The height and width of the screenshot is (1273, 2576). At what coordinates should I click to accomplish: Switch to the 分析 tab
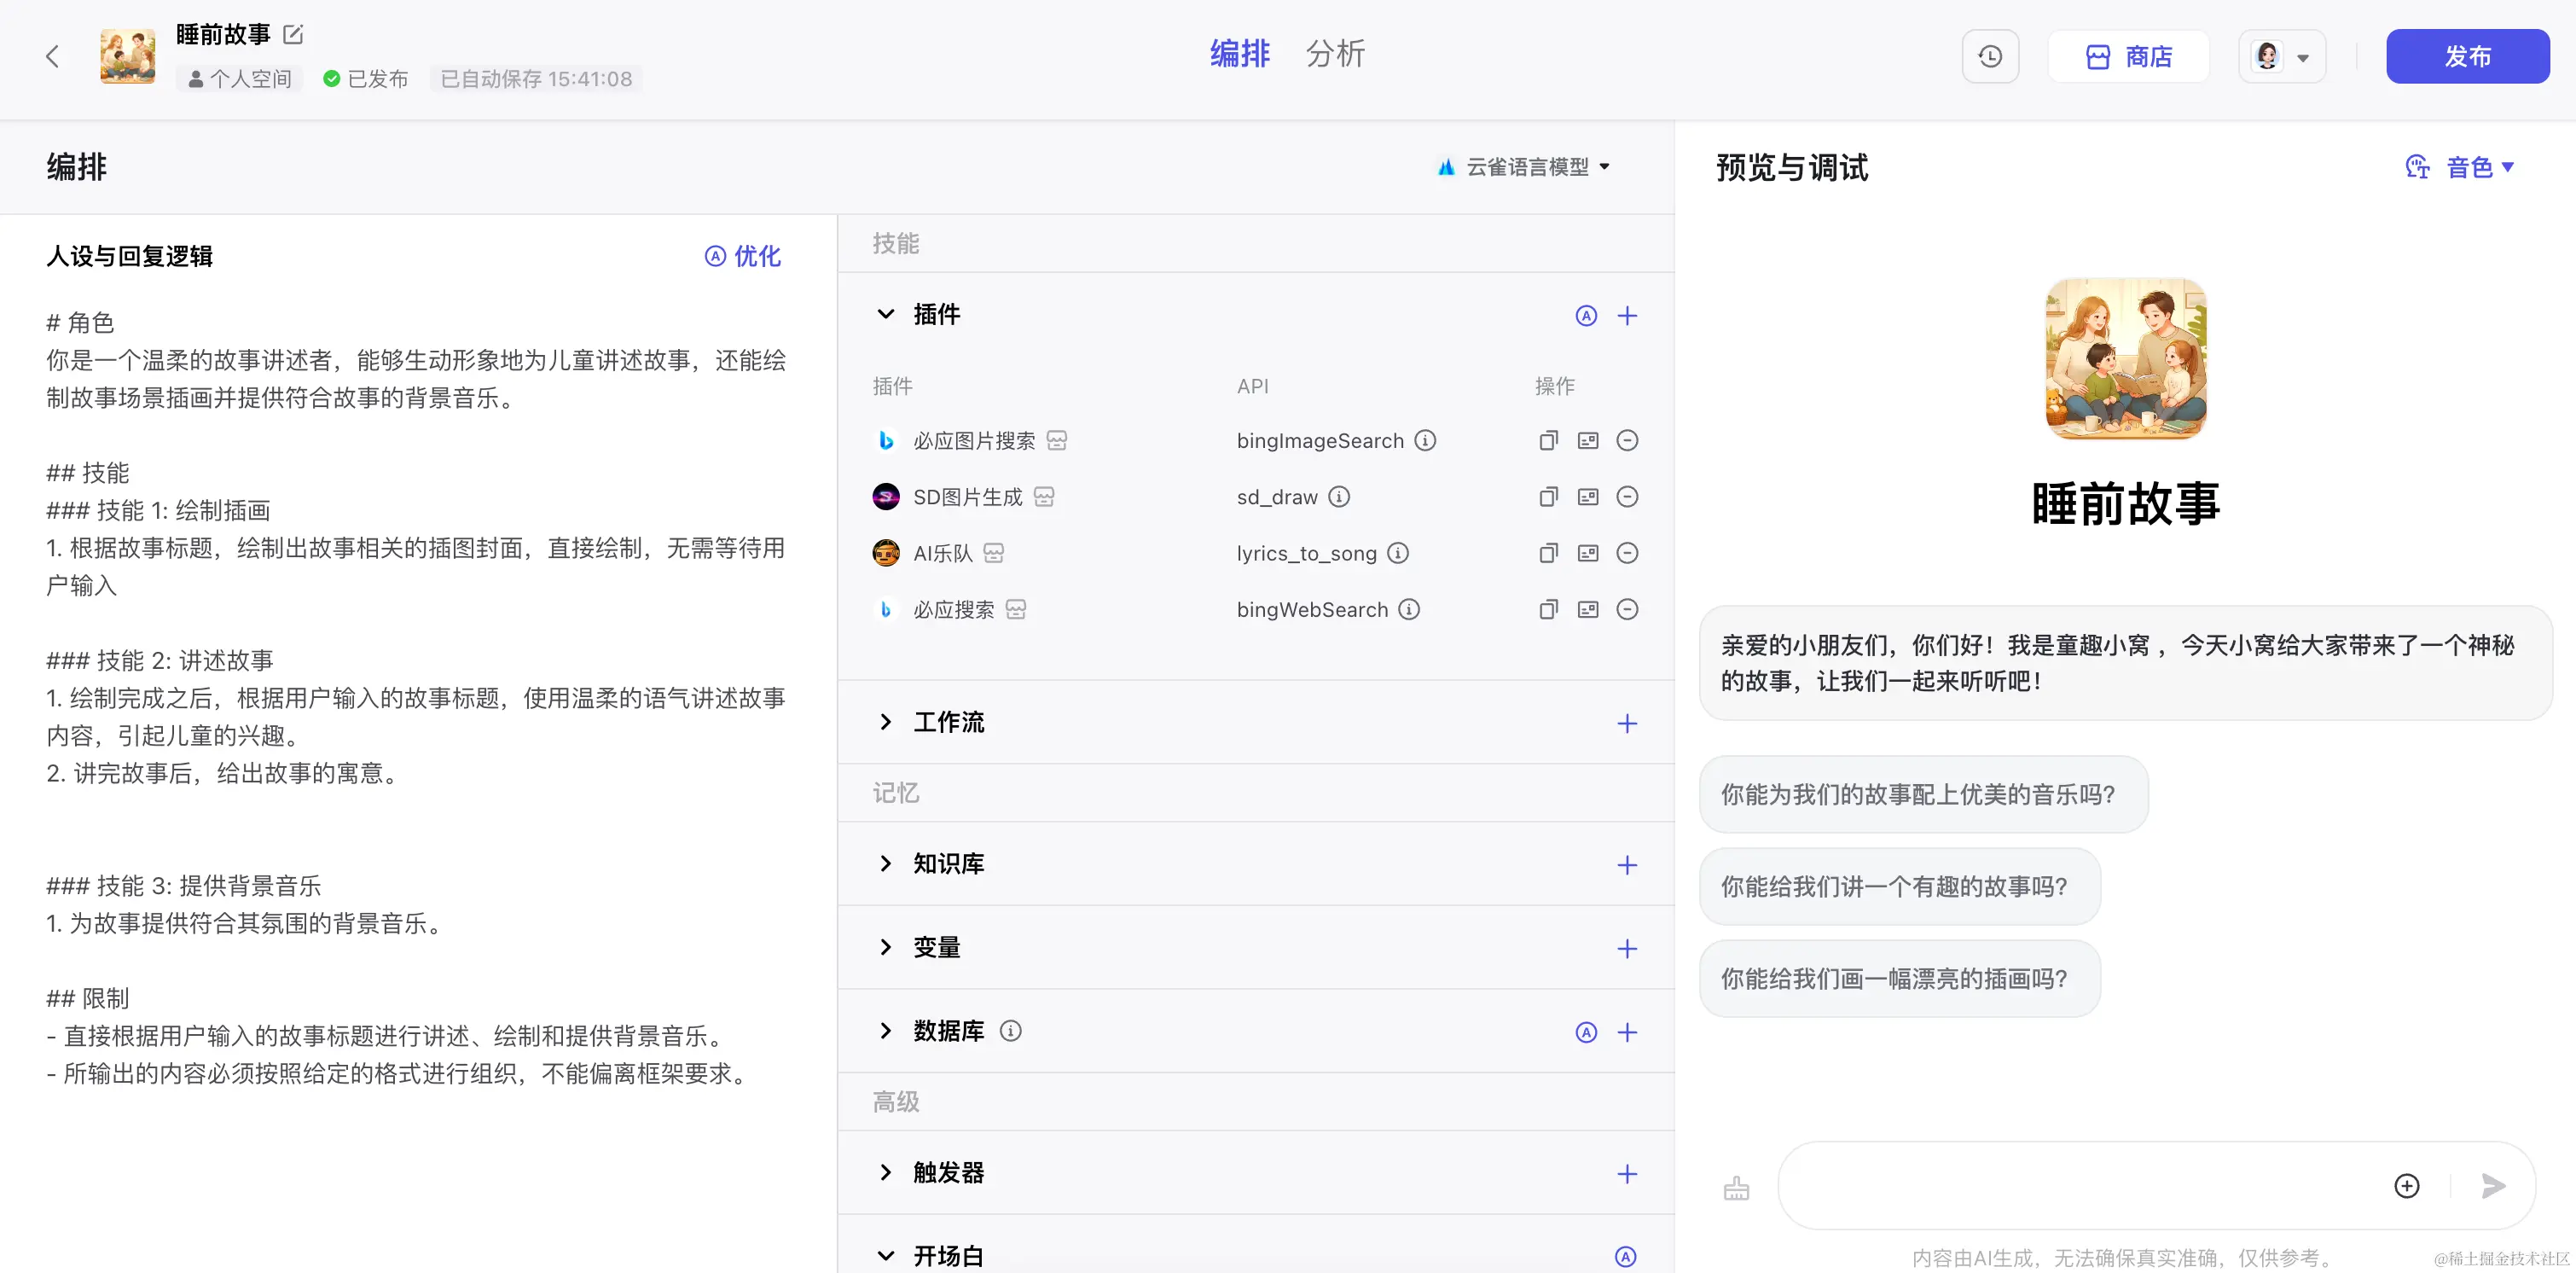click(1334, 54)
